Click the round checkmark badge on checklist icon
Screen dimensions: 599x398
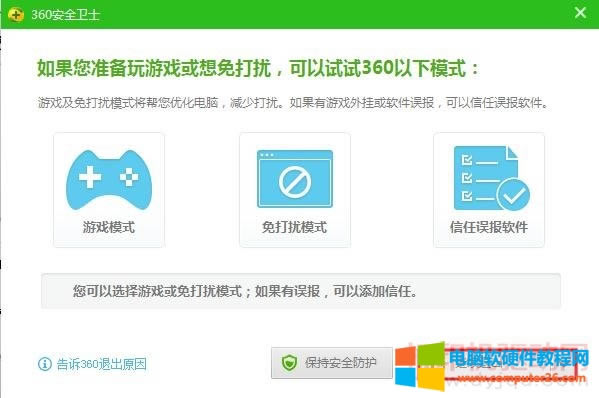[513, 195]
